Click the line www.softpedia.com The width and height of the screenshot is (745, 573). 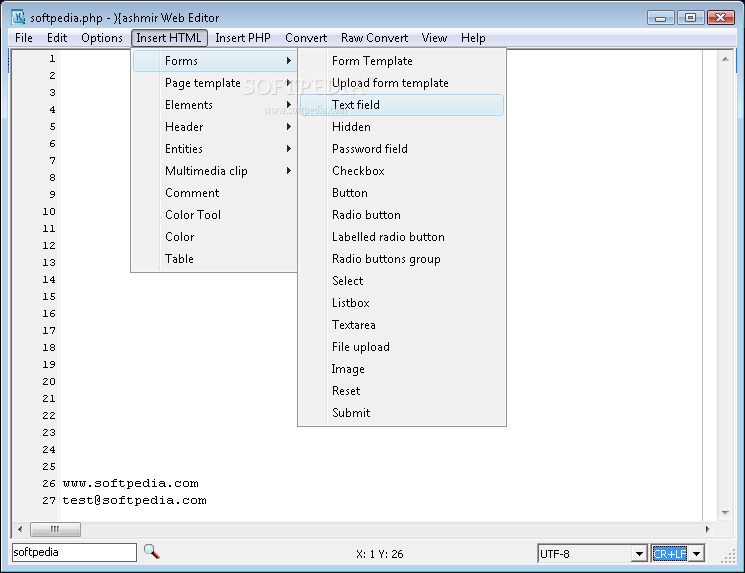(131, 483)
